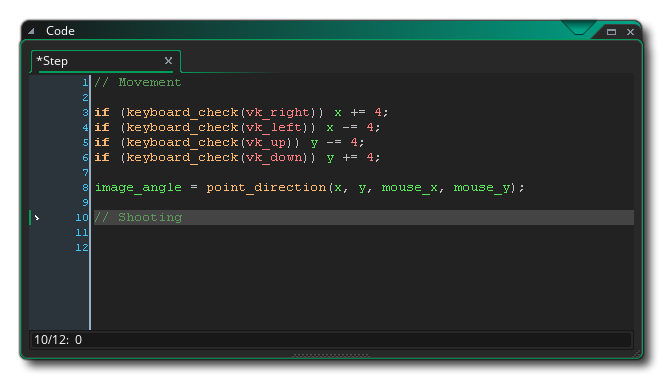Click the empty line 11 in the editor
663x379 pixels.
[x=364, y=233]
